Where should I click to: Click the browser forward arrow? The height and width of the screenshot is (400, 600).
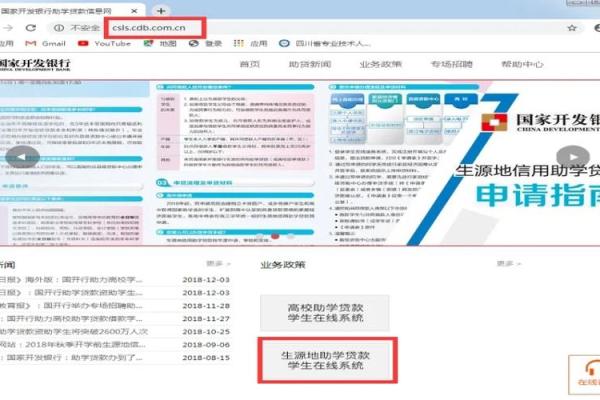click(8, 28)
